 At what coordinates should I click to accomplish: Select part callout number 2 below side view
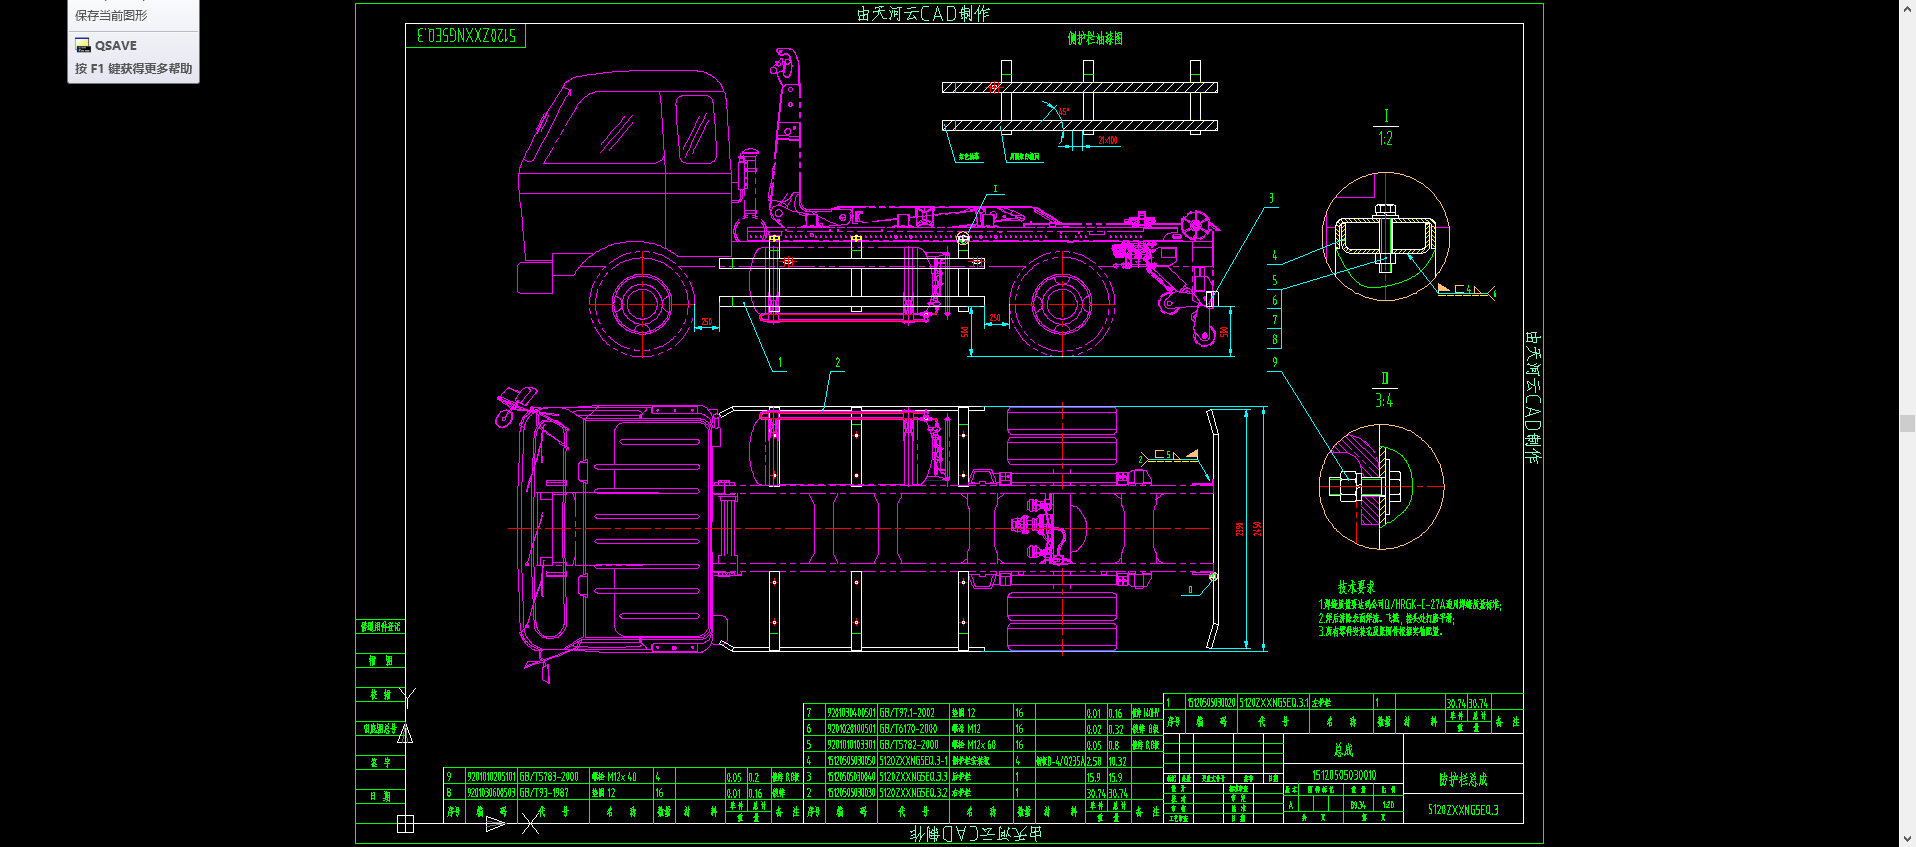point(838,363)
